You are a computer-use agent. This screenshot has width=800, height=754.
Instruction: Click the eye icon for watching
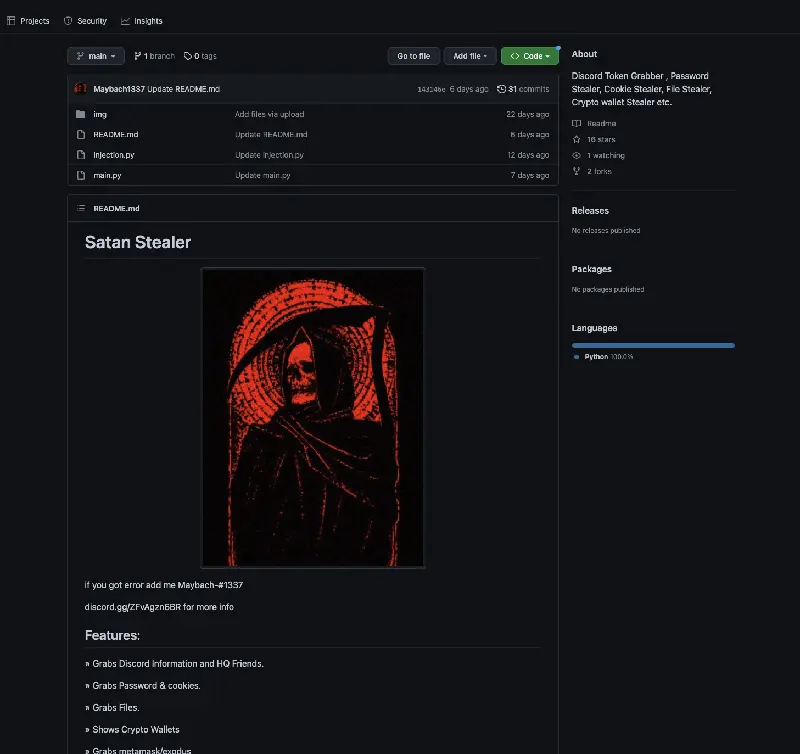(x=577, y=156)
